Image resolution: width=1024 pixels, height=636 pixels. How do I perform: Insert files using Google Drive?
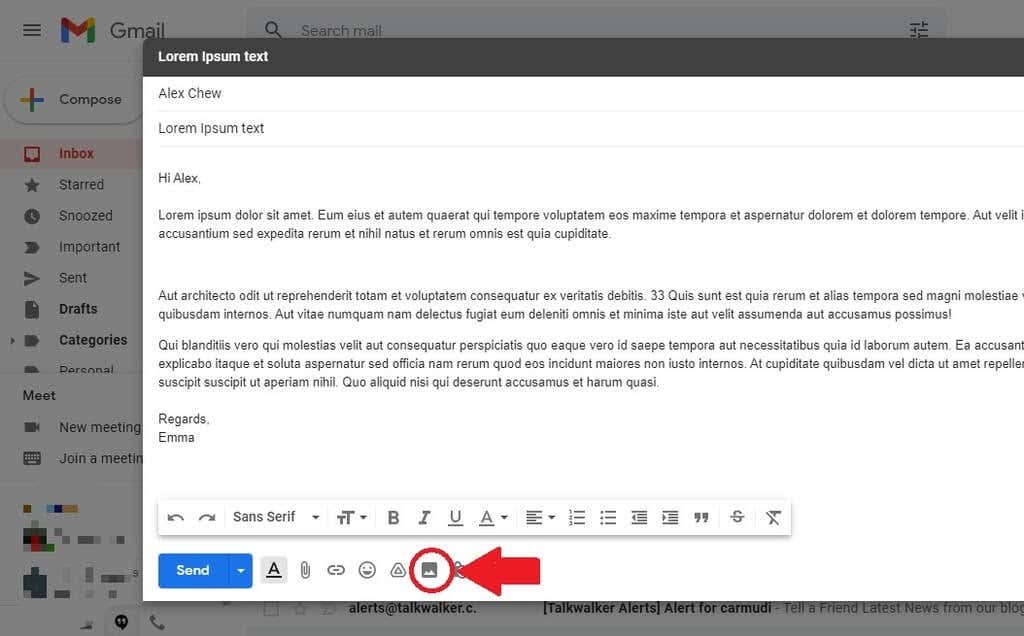398,570
